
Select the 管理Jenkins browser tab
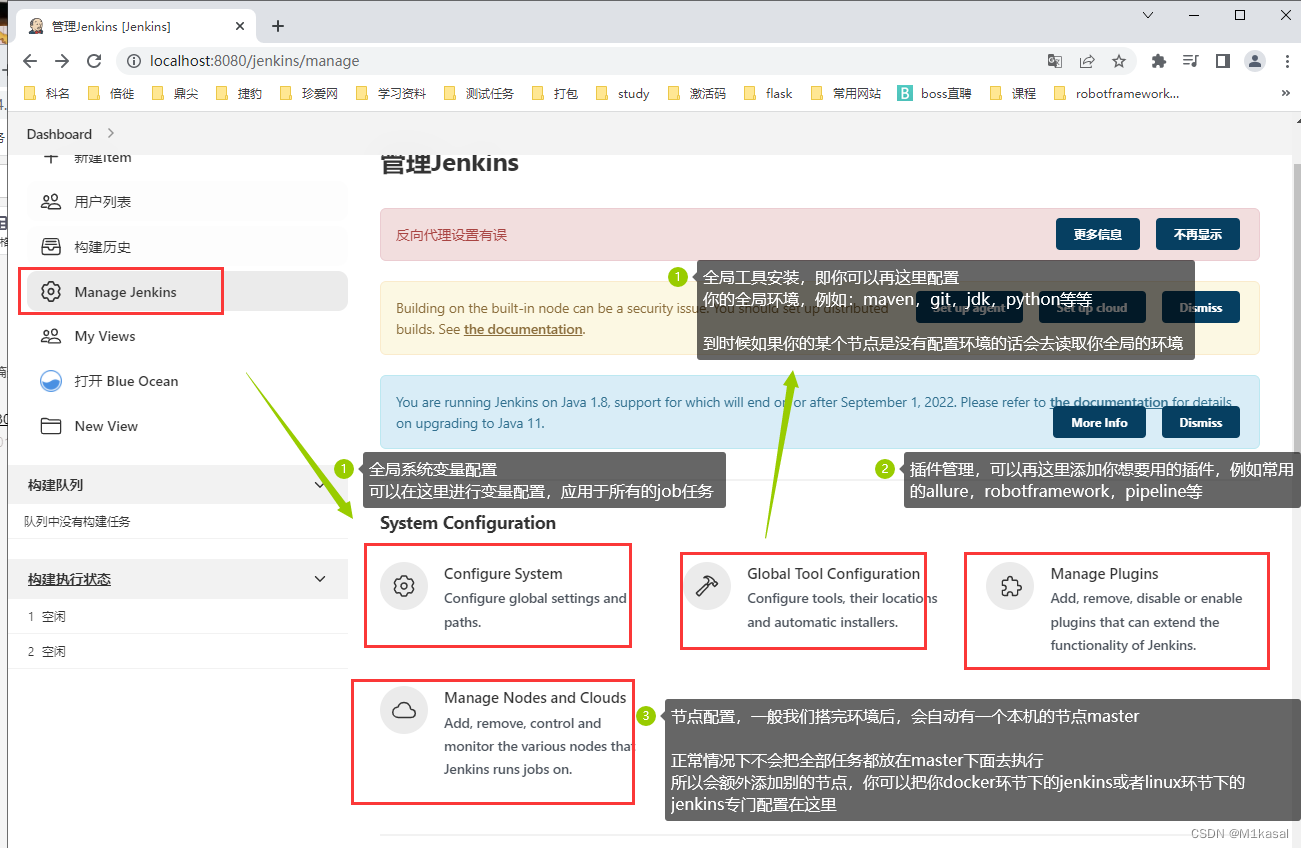135,26
